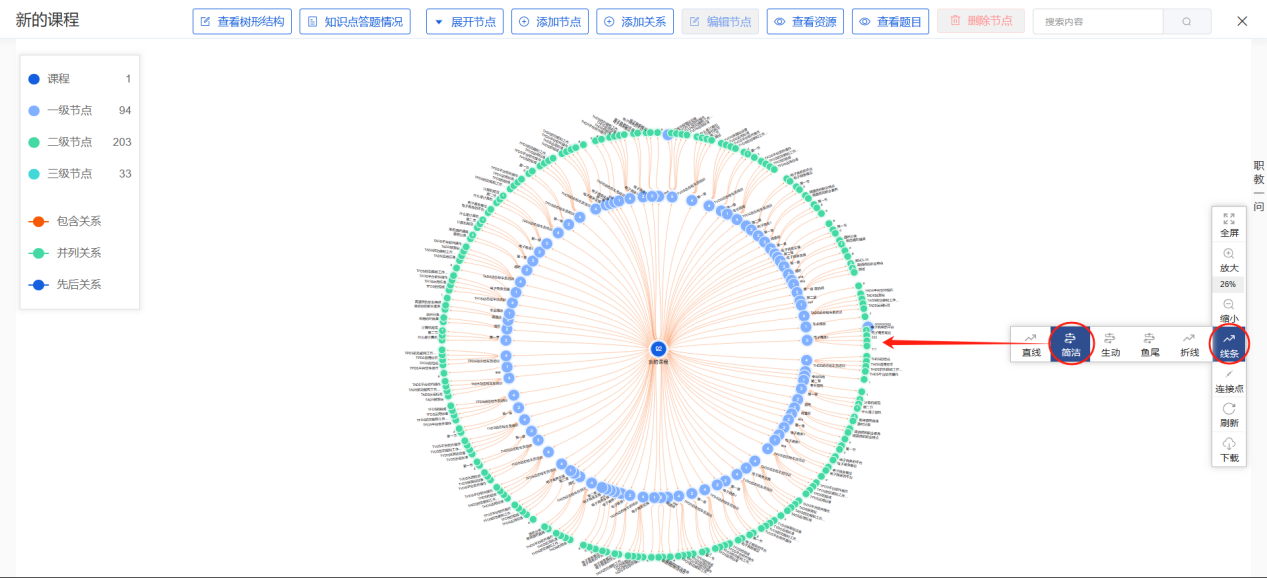This screenshot has width=1267, height=578.
Task: Choose the 鱼尾 fishtail line style
Action: [x=1150, y=345]
